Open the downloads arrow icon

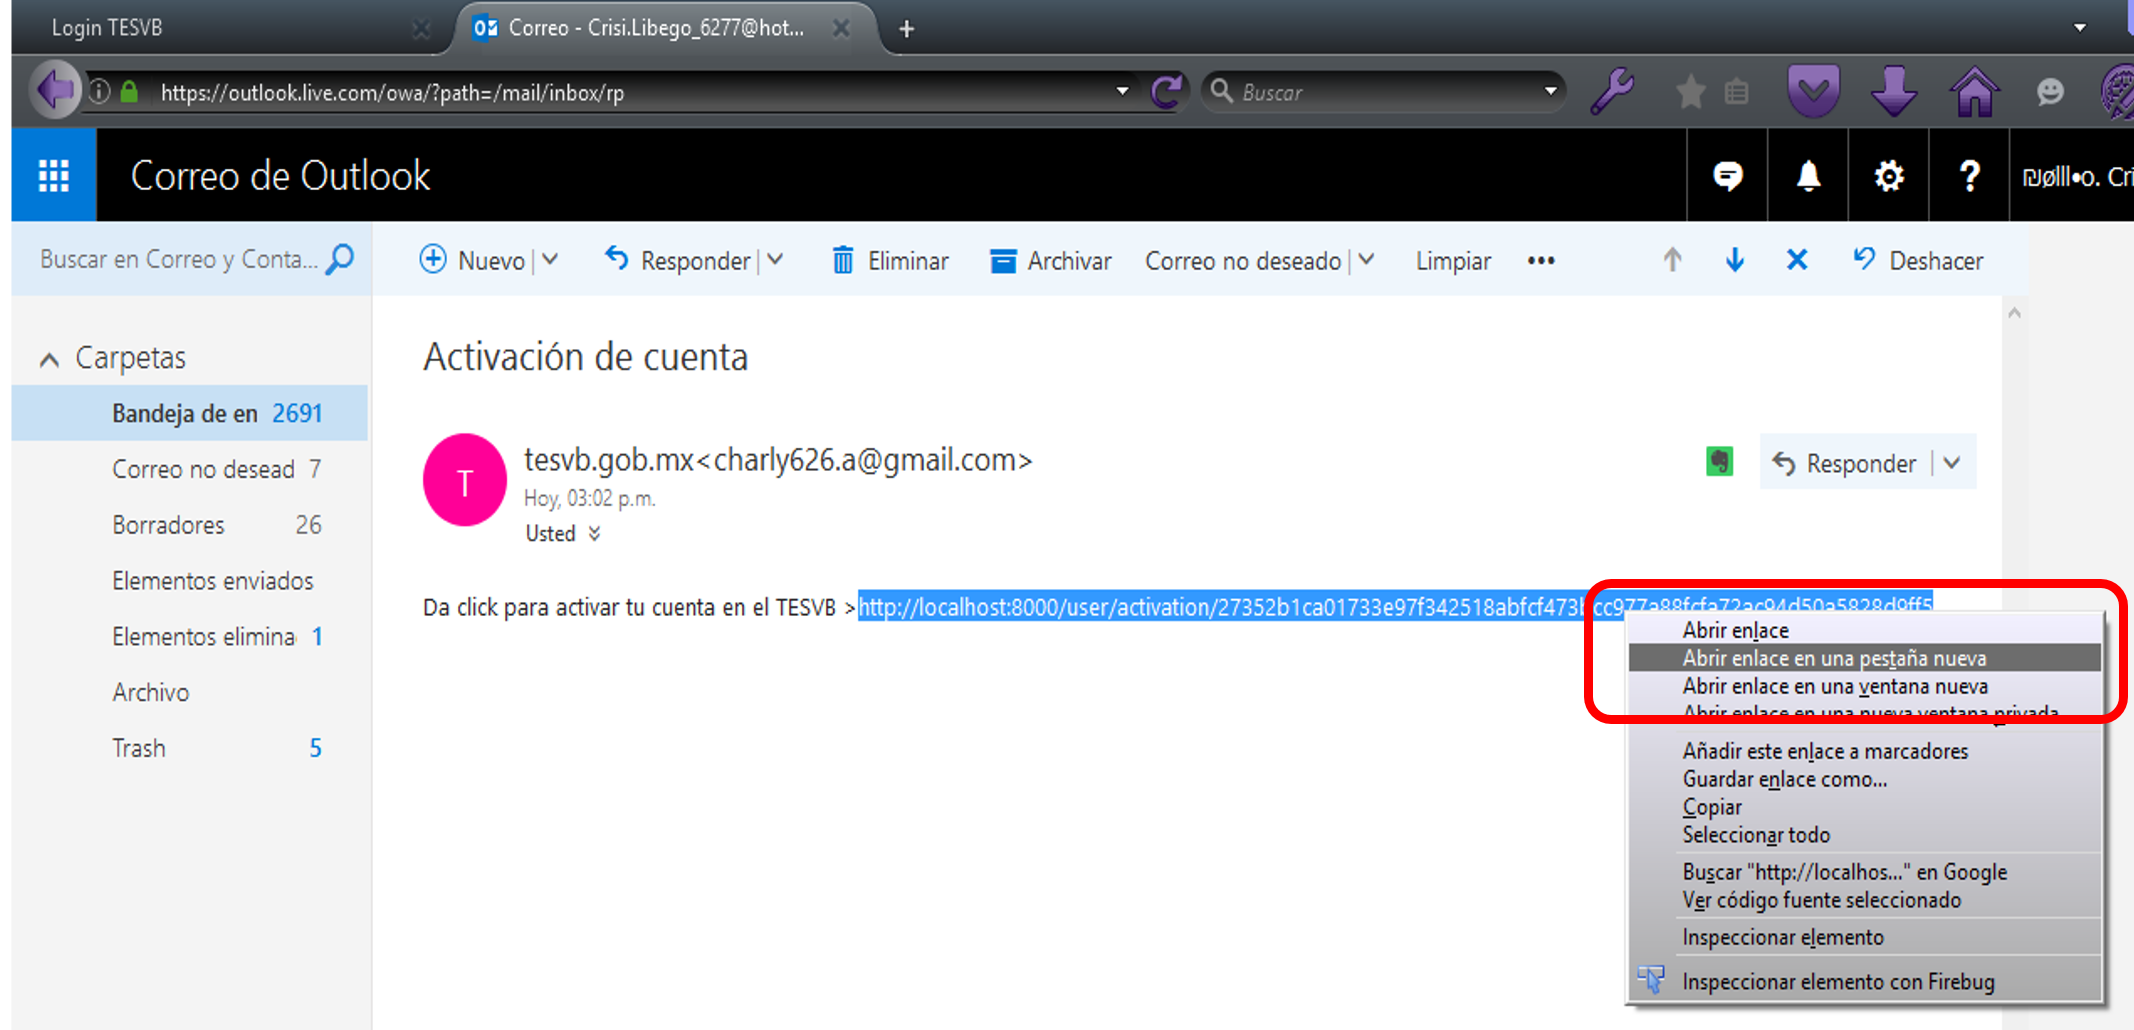coord(1894,91)
